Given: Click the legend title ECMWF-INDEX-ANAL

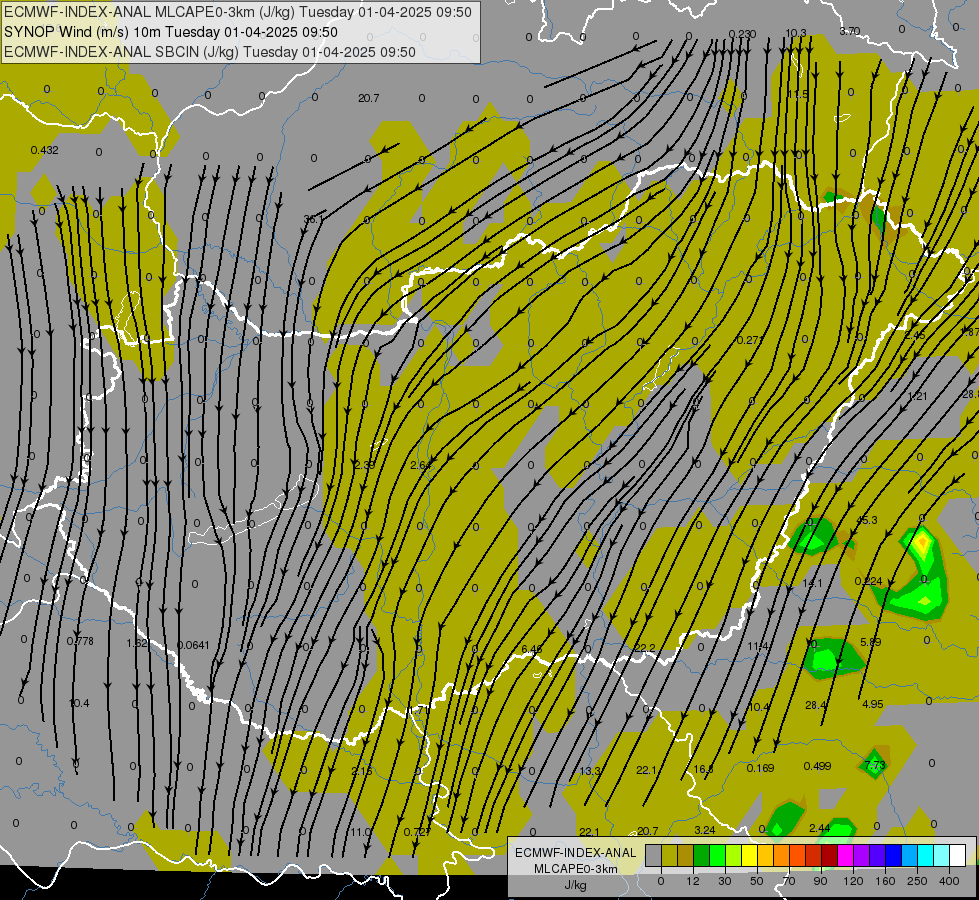Looking at the screenshot, I should 575,853.
